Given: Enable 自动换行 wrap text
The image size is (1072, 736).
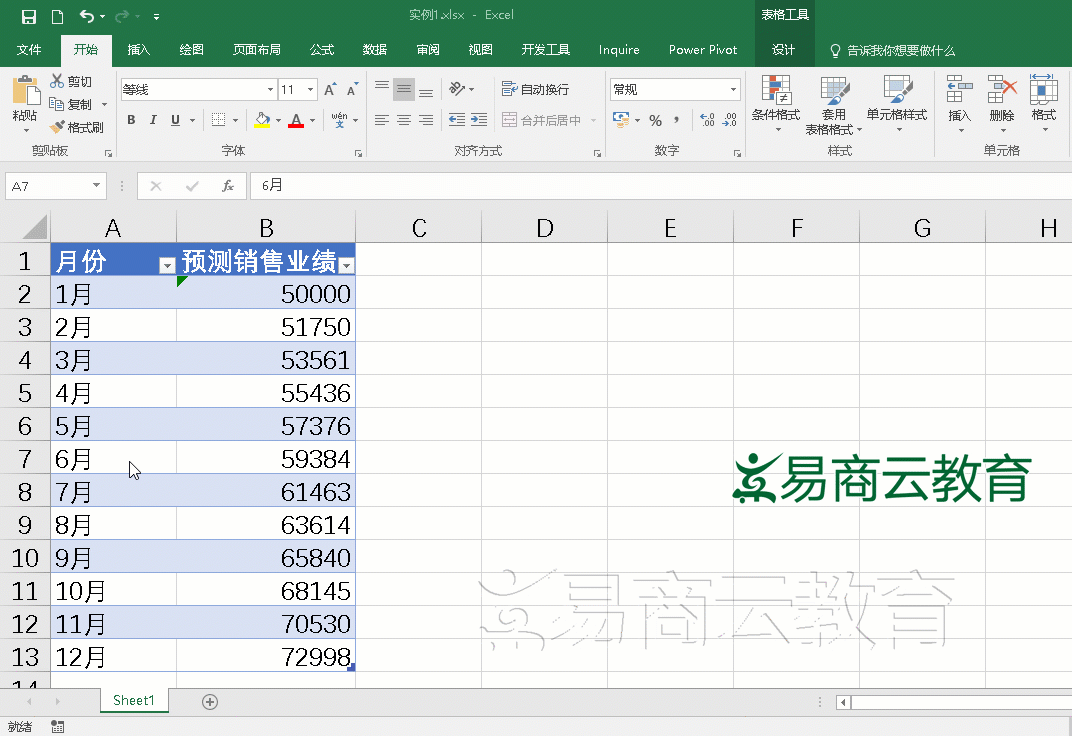Looking at the screenshot, I should [x=535, y=89].
